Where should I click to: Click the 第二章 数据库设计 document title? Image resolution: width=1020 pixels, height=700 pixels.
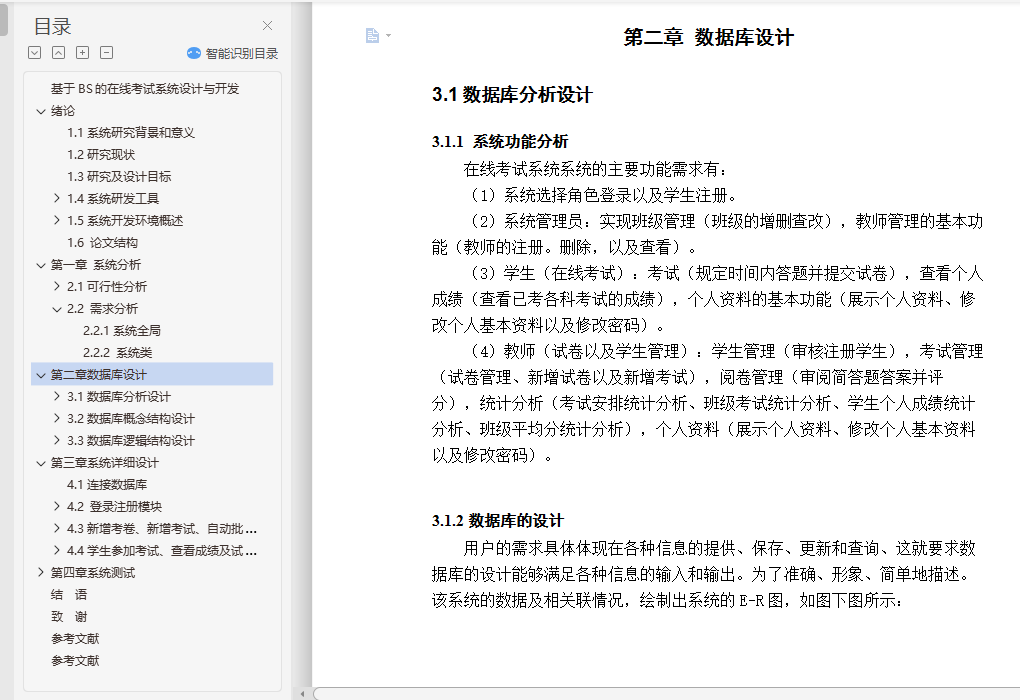pos(708,37)
